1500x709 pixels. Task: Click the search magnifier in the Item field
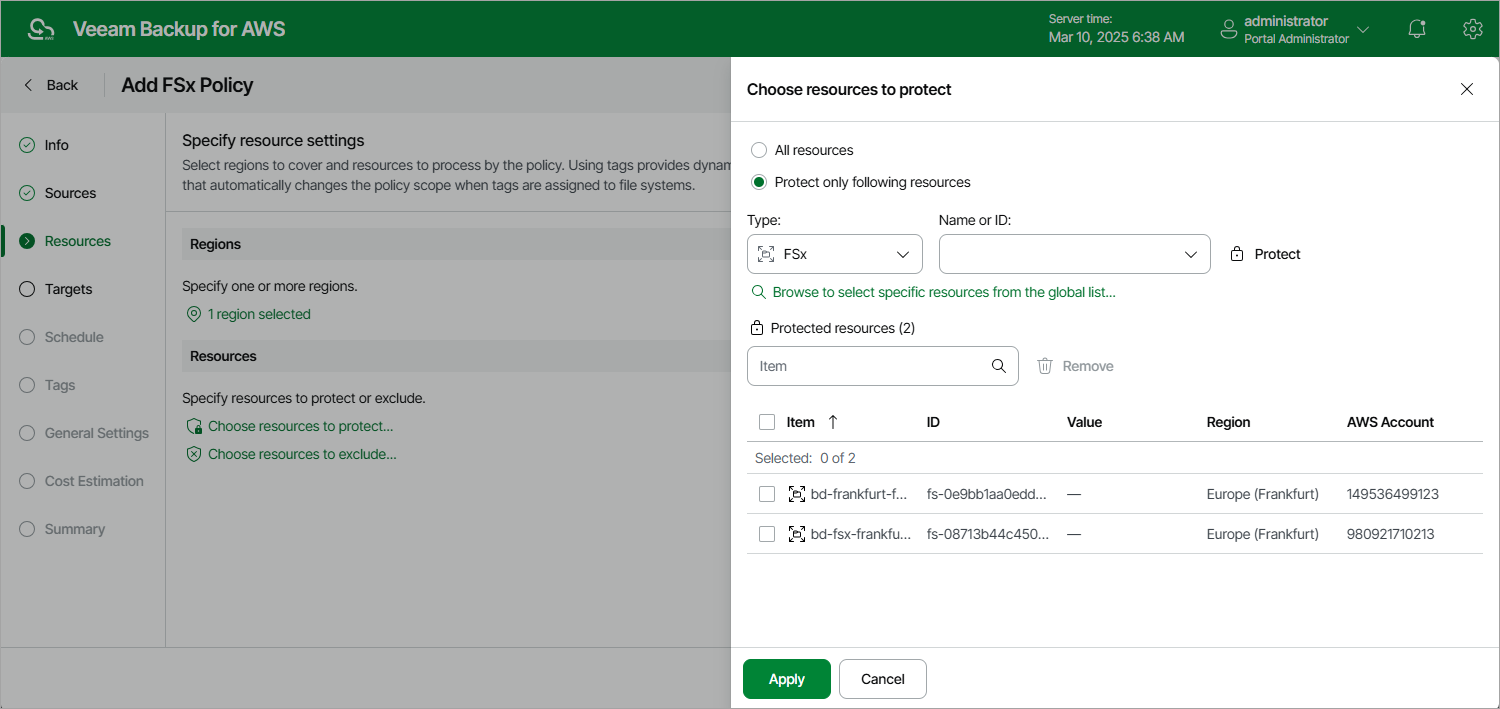coord(998,366)
